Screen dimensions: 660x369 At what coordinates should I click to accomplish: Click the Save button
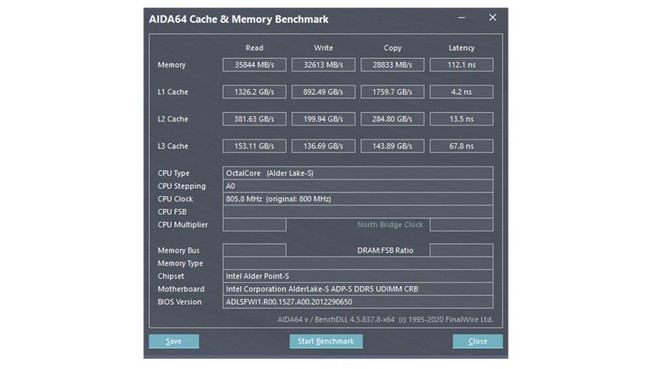coord(174,341)
